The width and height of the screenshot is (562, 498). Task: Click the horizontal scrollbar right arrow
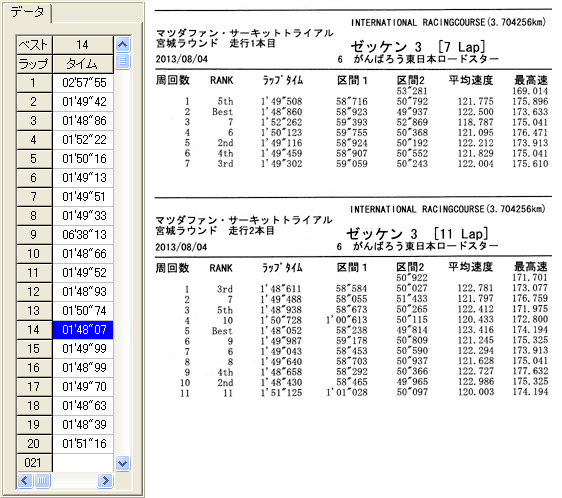105,480
